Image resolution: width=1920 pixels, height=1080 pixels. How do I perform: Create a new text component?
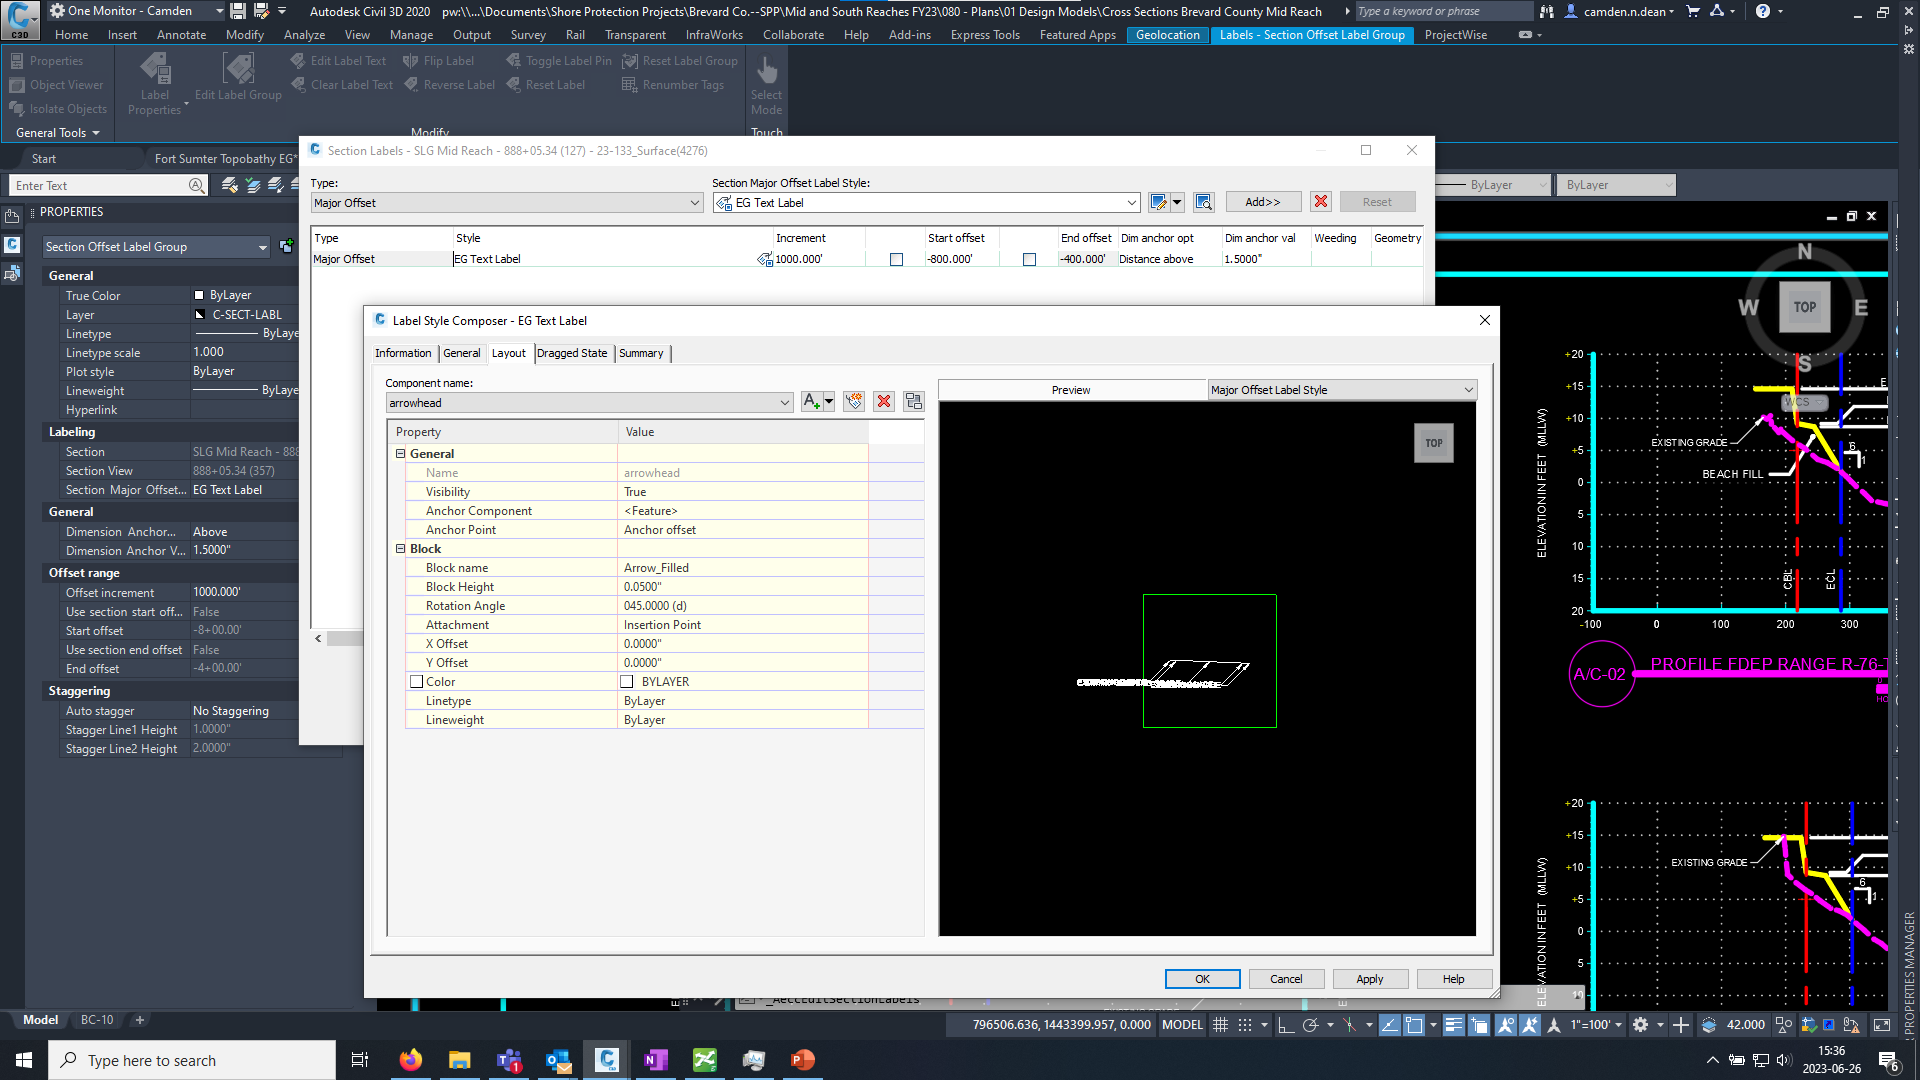812,401
